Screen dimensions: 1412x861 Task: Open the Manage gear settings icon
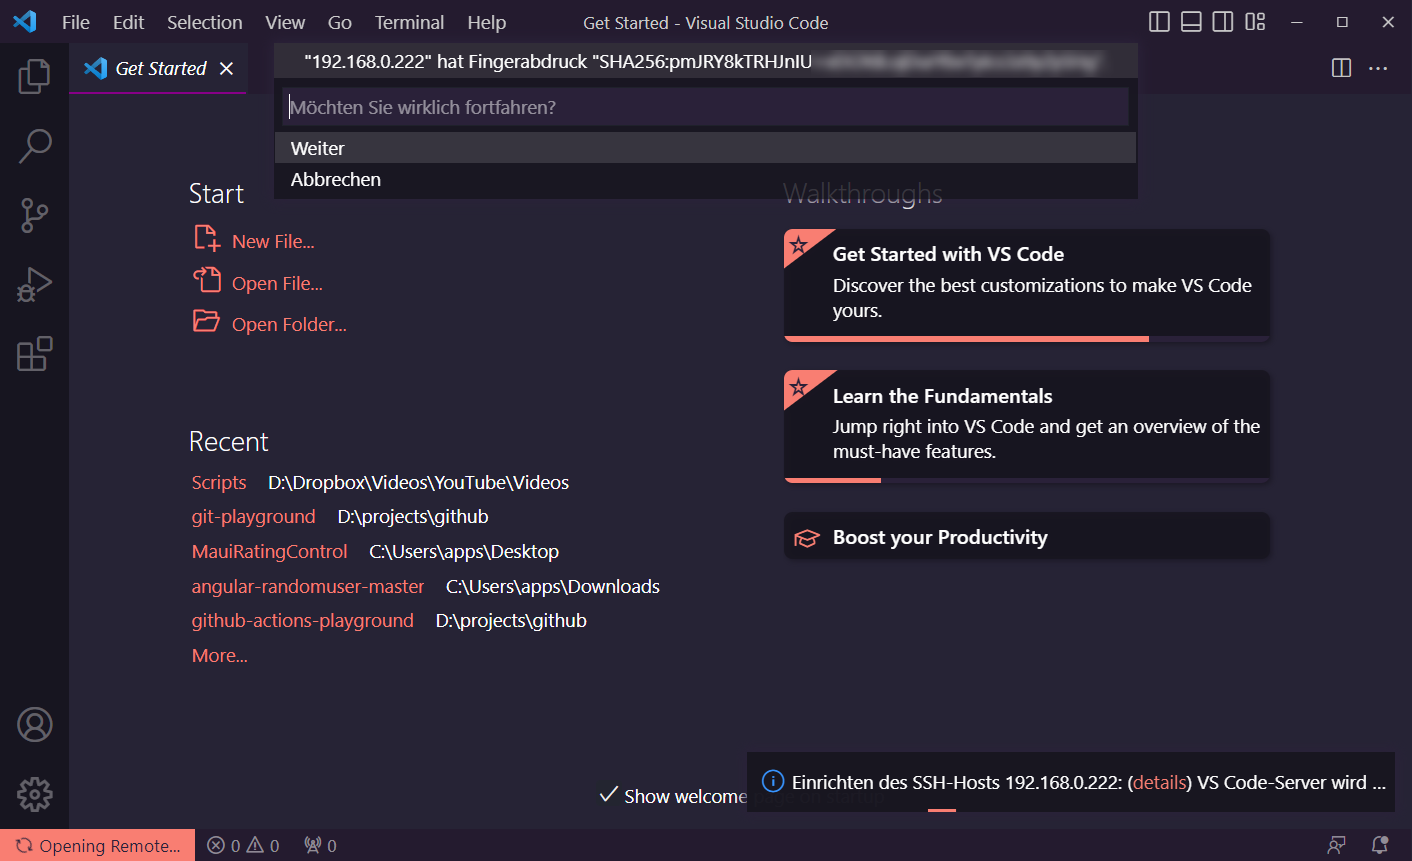pos(34,795)
